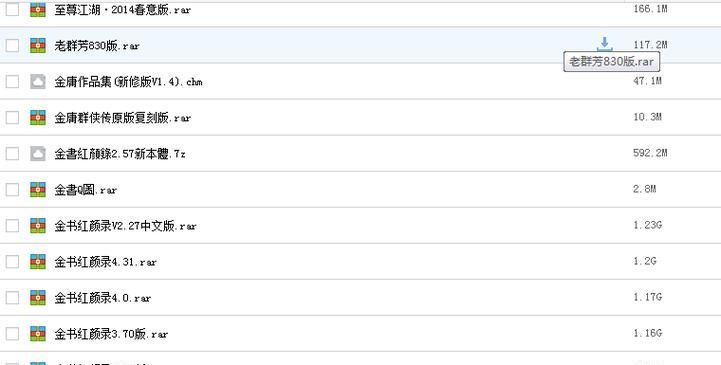
Task: Click the RAR icon beside 老群芳830版.rar
Action: click(38, 46)
